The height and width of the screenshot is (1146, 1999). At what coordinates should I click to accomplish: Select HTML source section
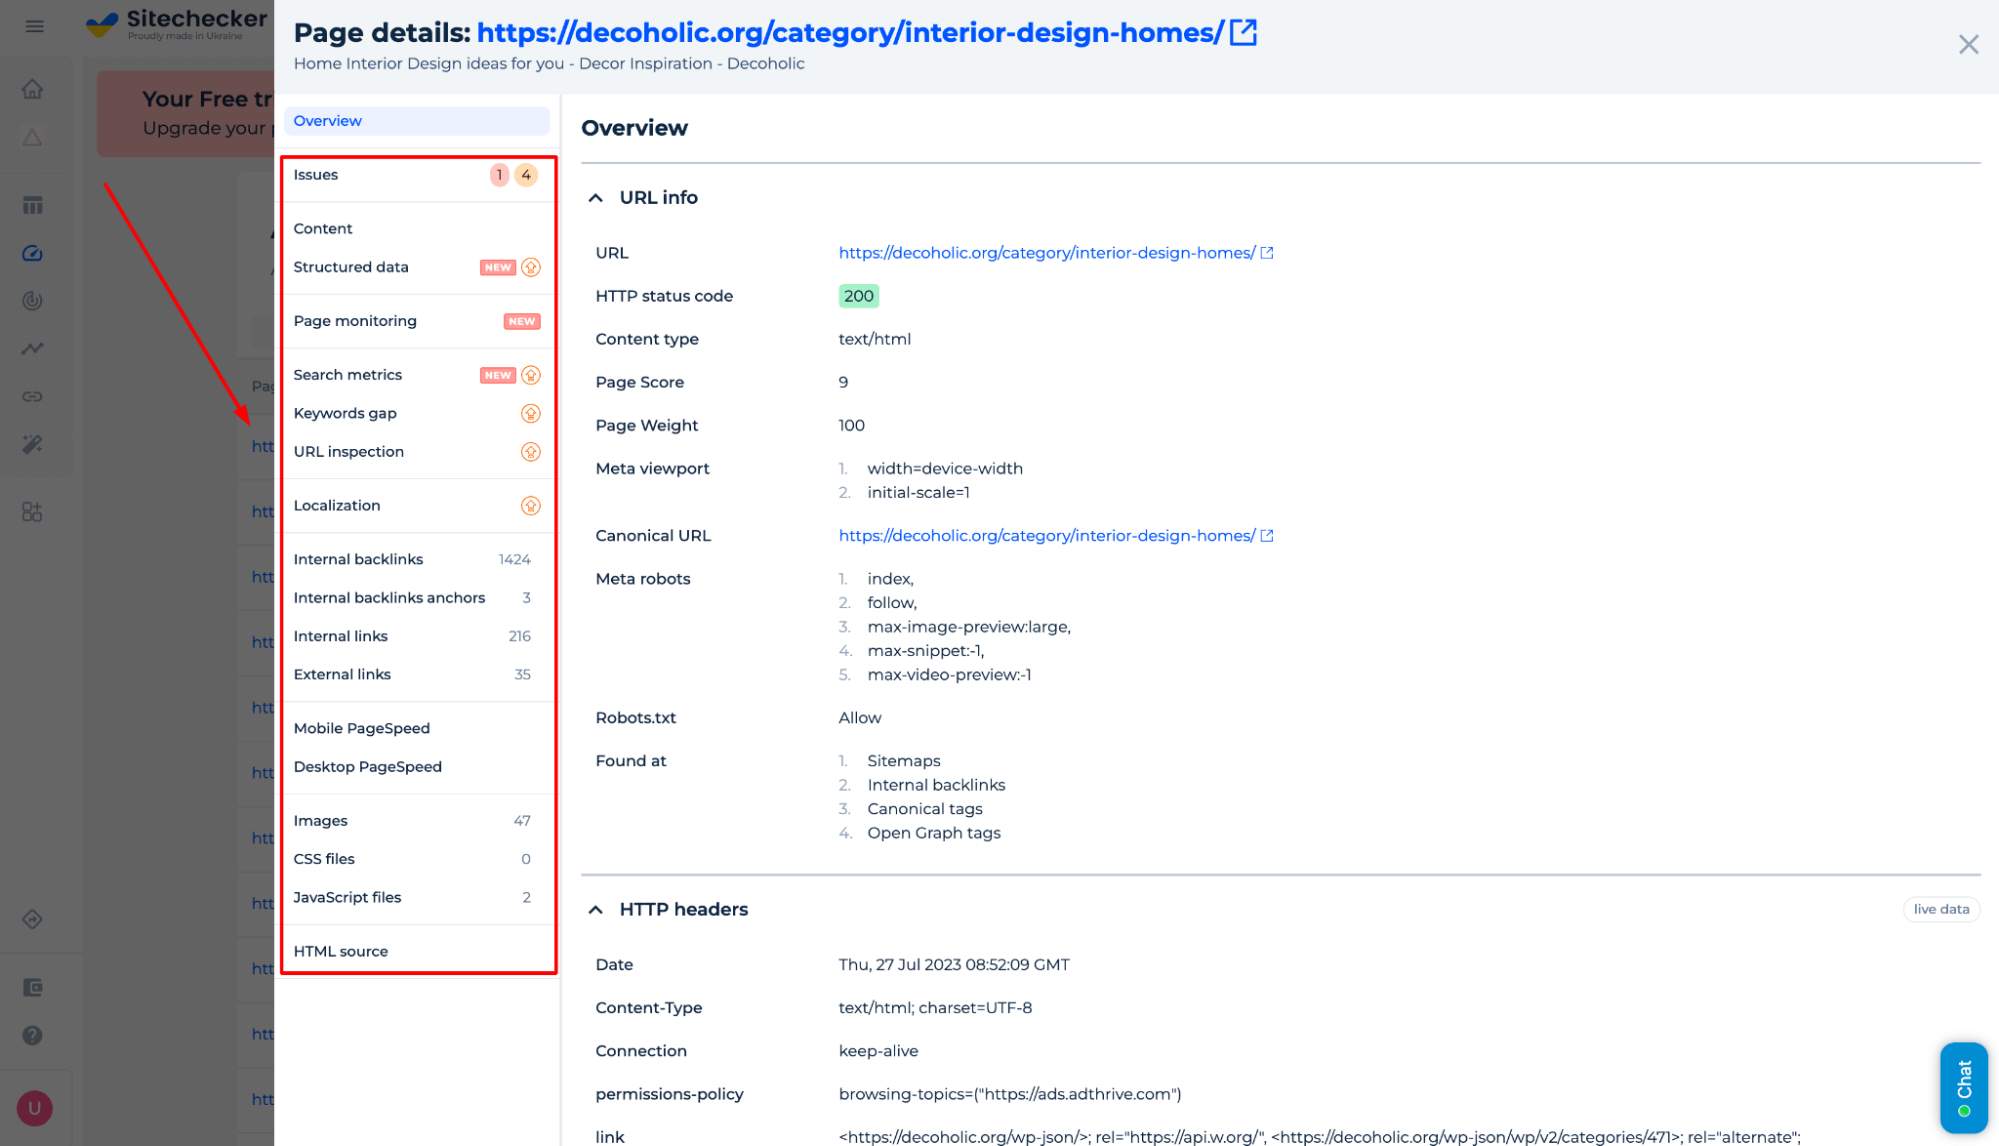point(340,950)
